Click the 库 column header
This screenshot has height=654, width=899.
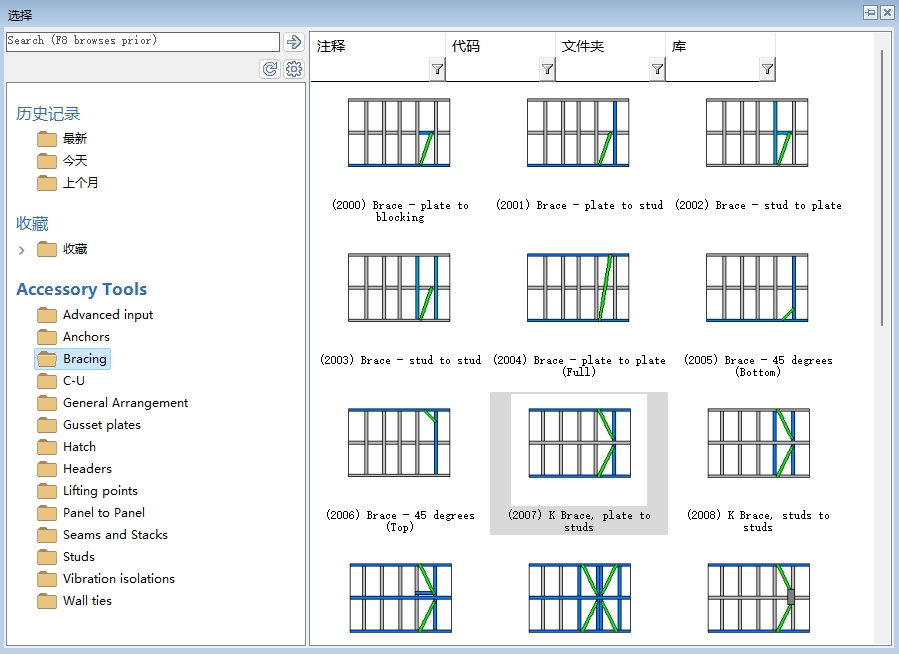[x=679, y=46]
